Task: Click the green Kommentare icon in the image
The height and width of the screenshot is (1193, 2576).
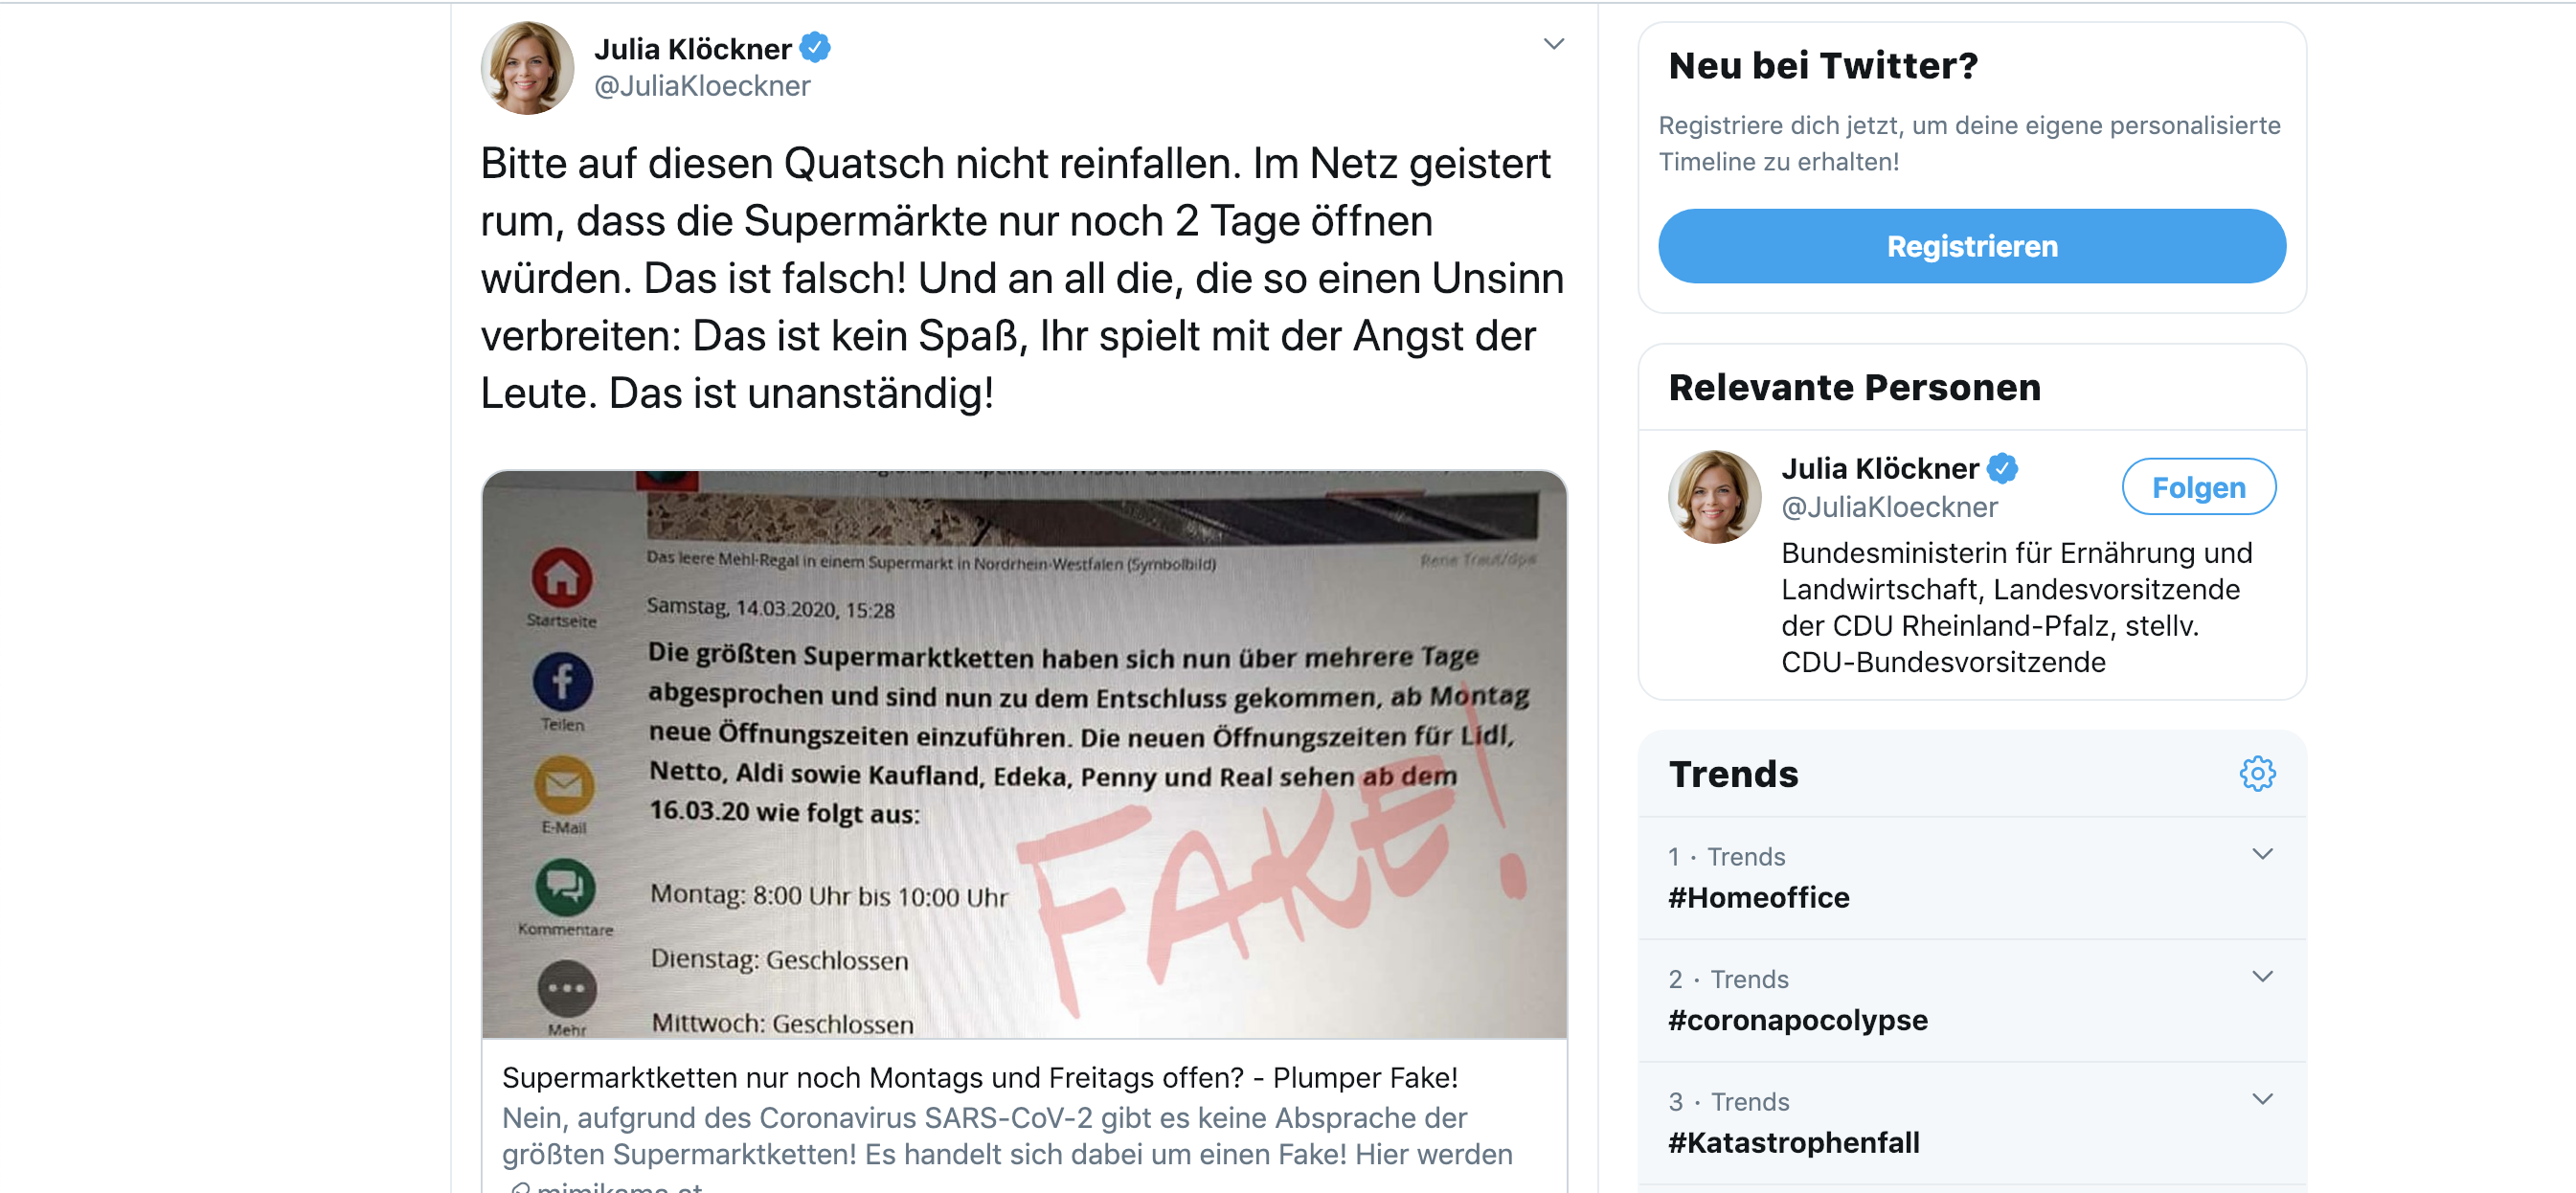Action: coord(565,886)
